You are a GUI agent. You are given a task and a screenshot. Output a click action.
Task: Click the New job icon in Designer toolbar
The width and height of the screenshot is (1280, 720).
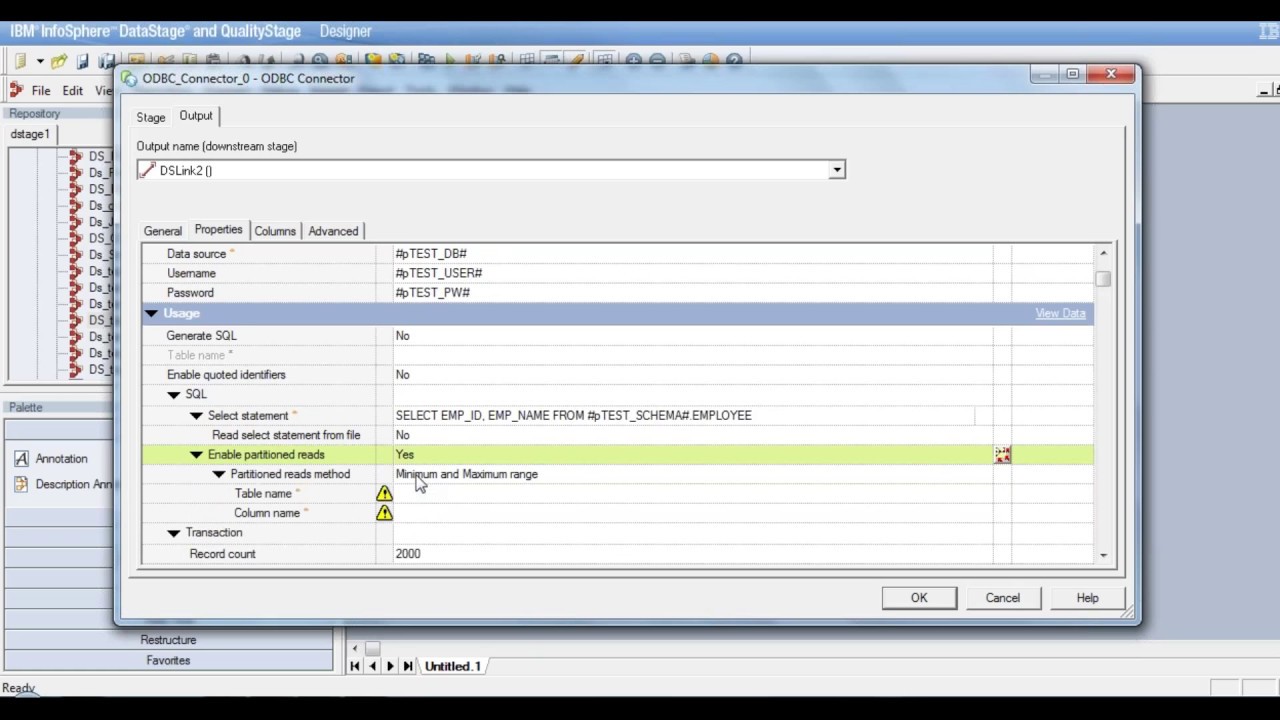20,61
